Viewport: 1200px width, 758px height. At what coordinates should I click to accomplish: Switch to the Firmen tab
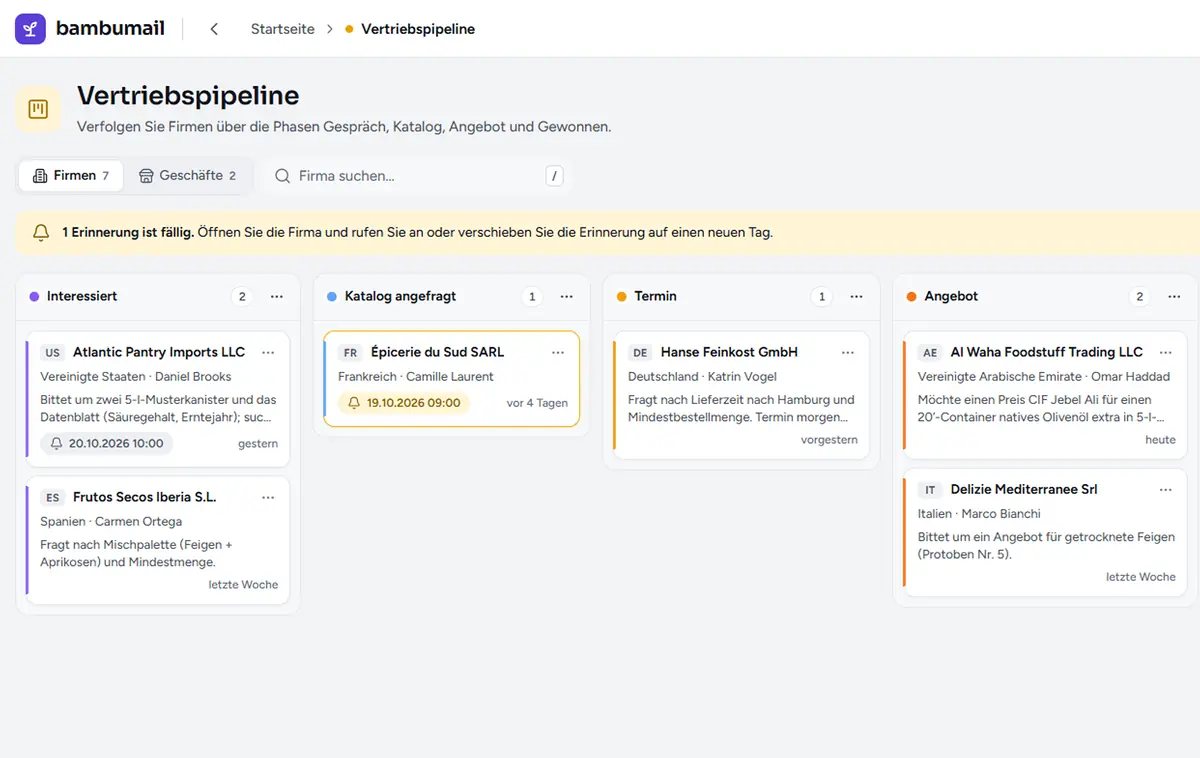point(71,175)
